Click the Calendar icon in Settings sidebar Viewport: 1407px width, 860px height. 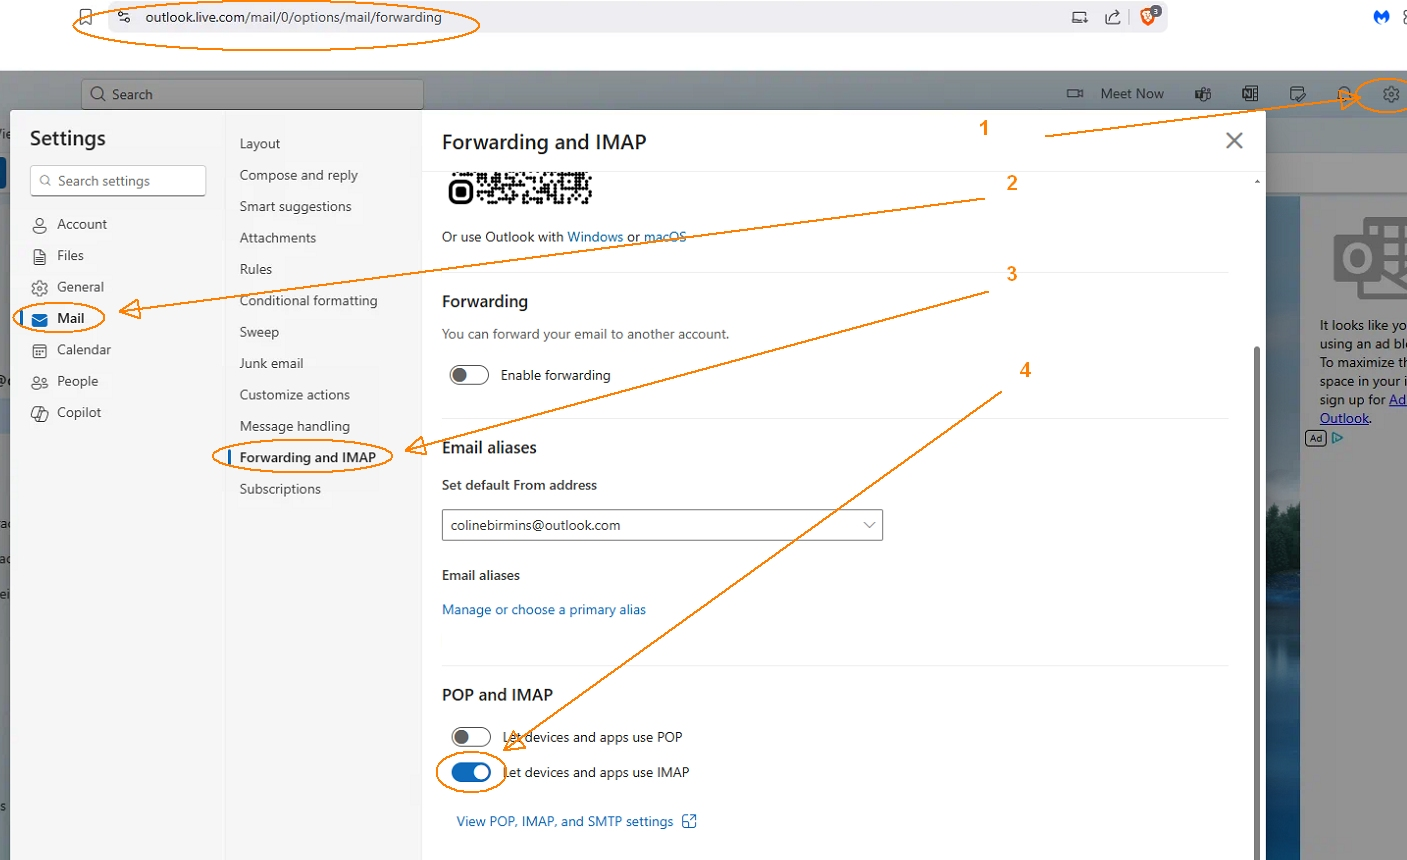click(40, 351)
